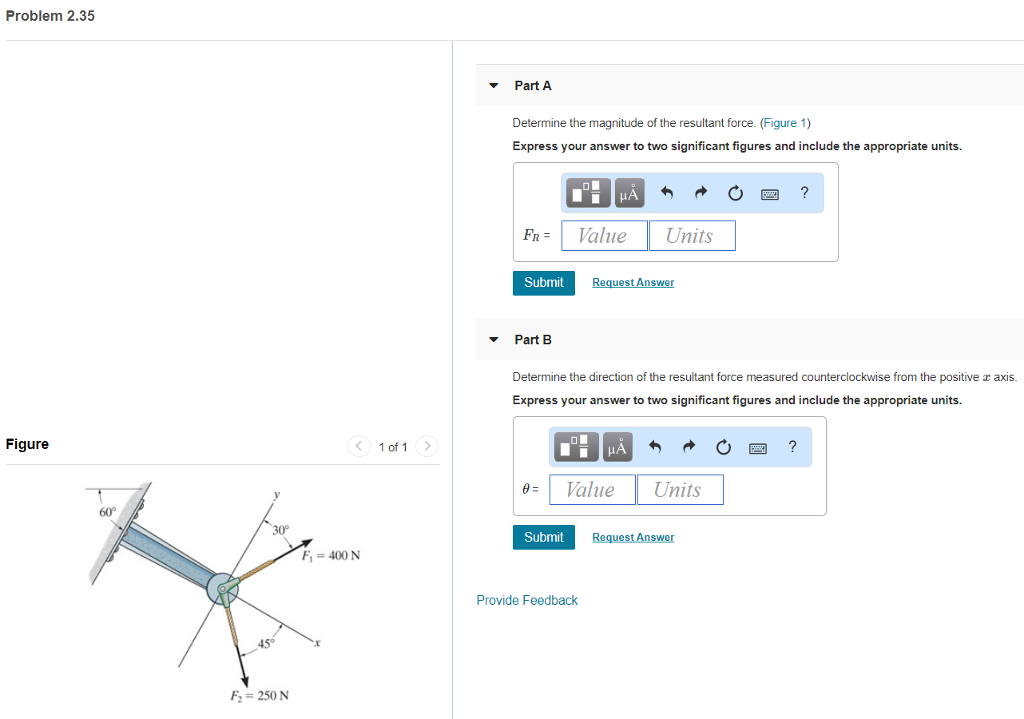Open Request Answer for Part A

coord(632,283)
